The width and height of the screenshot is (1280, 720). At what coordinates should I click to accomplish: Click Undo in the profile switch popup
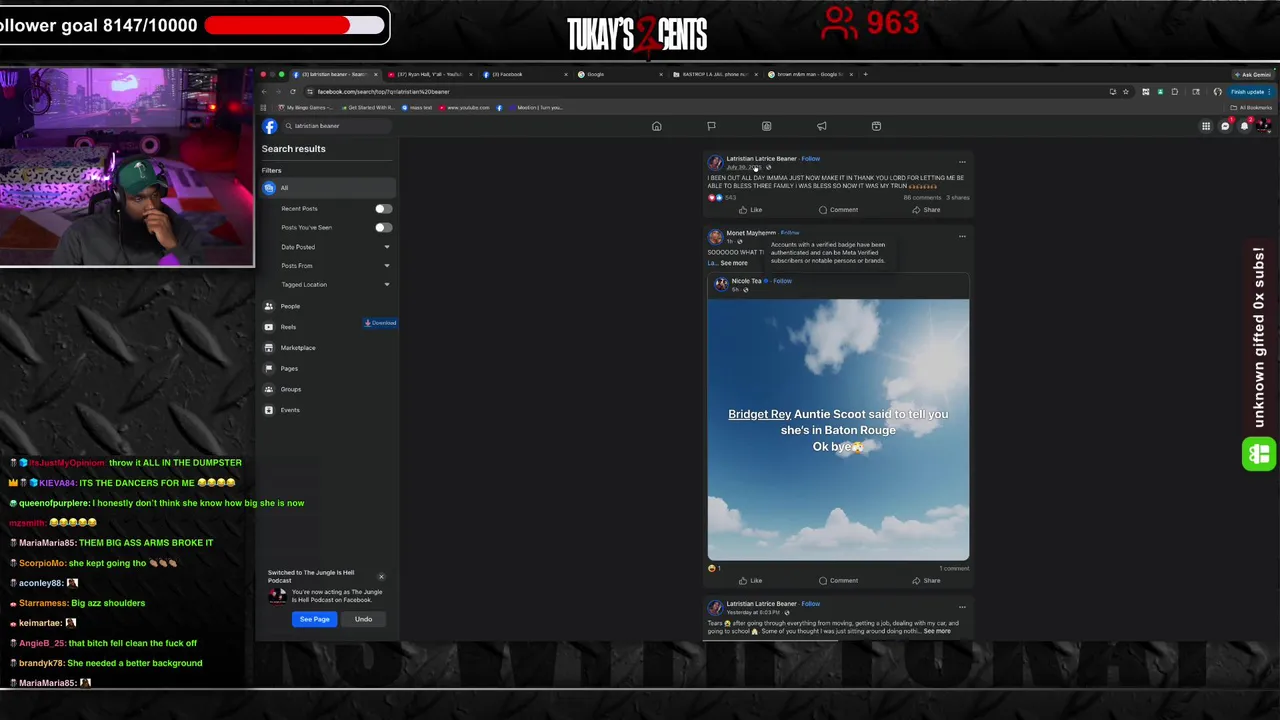(x=363, y=619)
